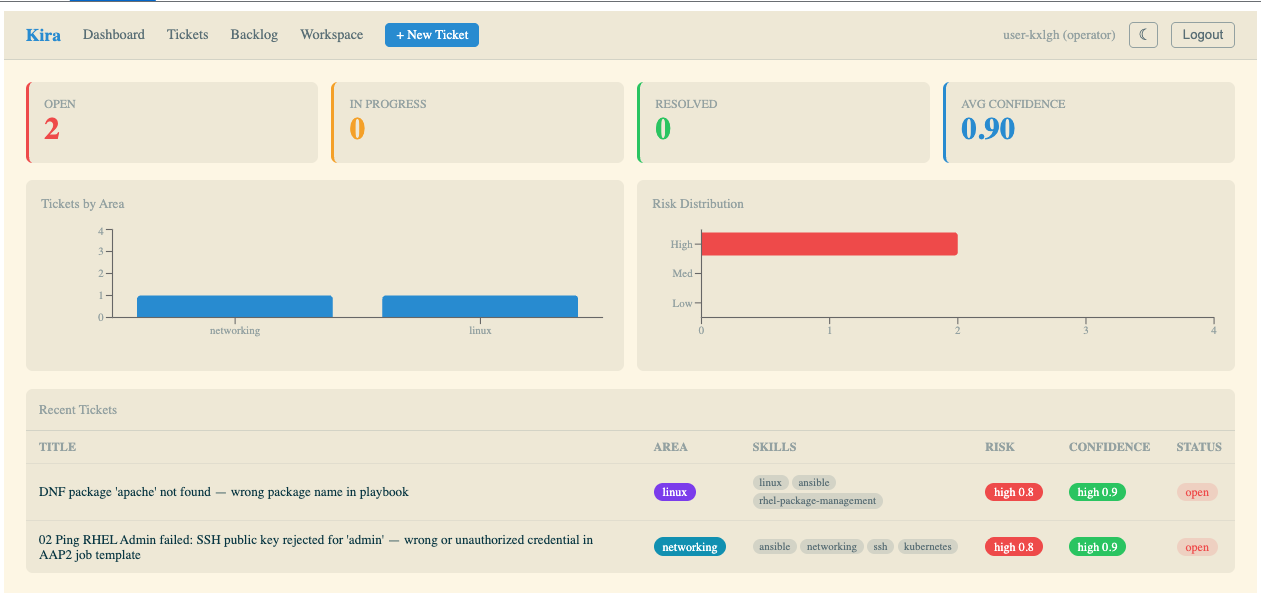Go to the Tickets page

[188, 35]
